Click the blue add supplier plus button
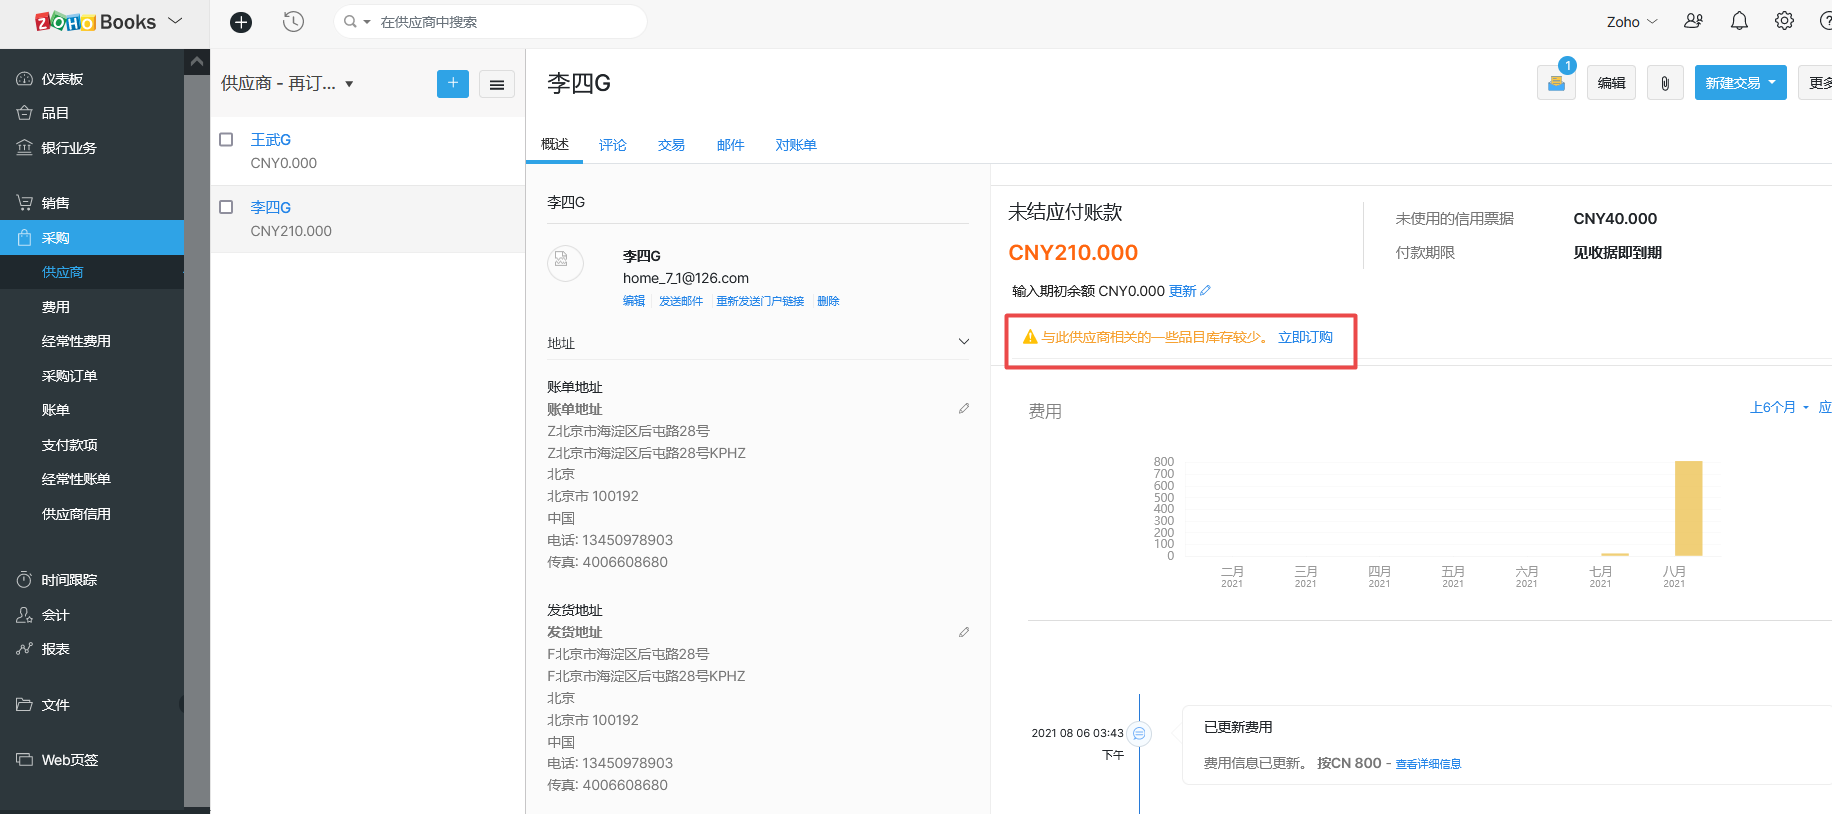The image size is (1832, 814). click(x=452, y=84)
